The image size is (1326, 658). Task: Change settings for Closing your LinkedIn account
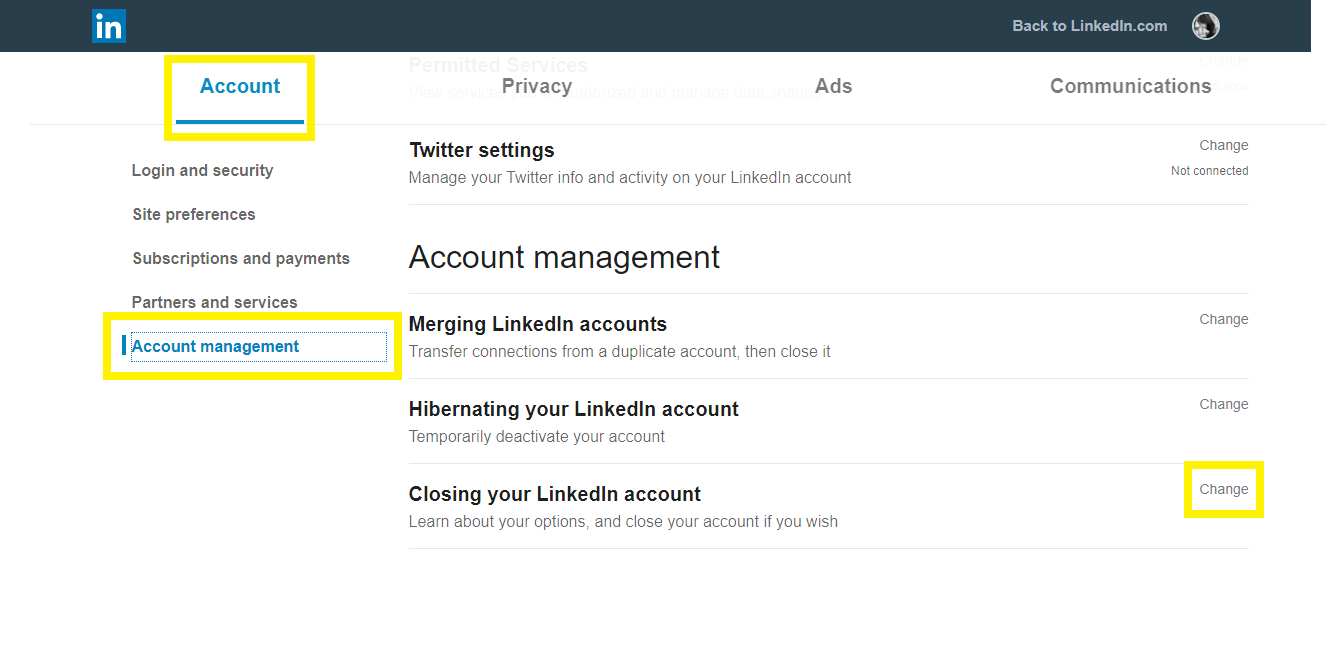coord(1223,489)
